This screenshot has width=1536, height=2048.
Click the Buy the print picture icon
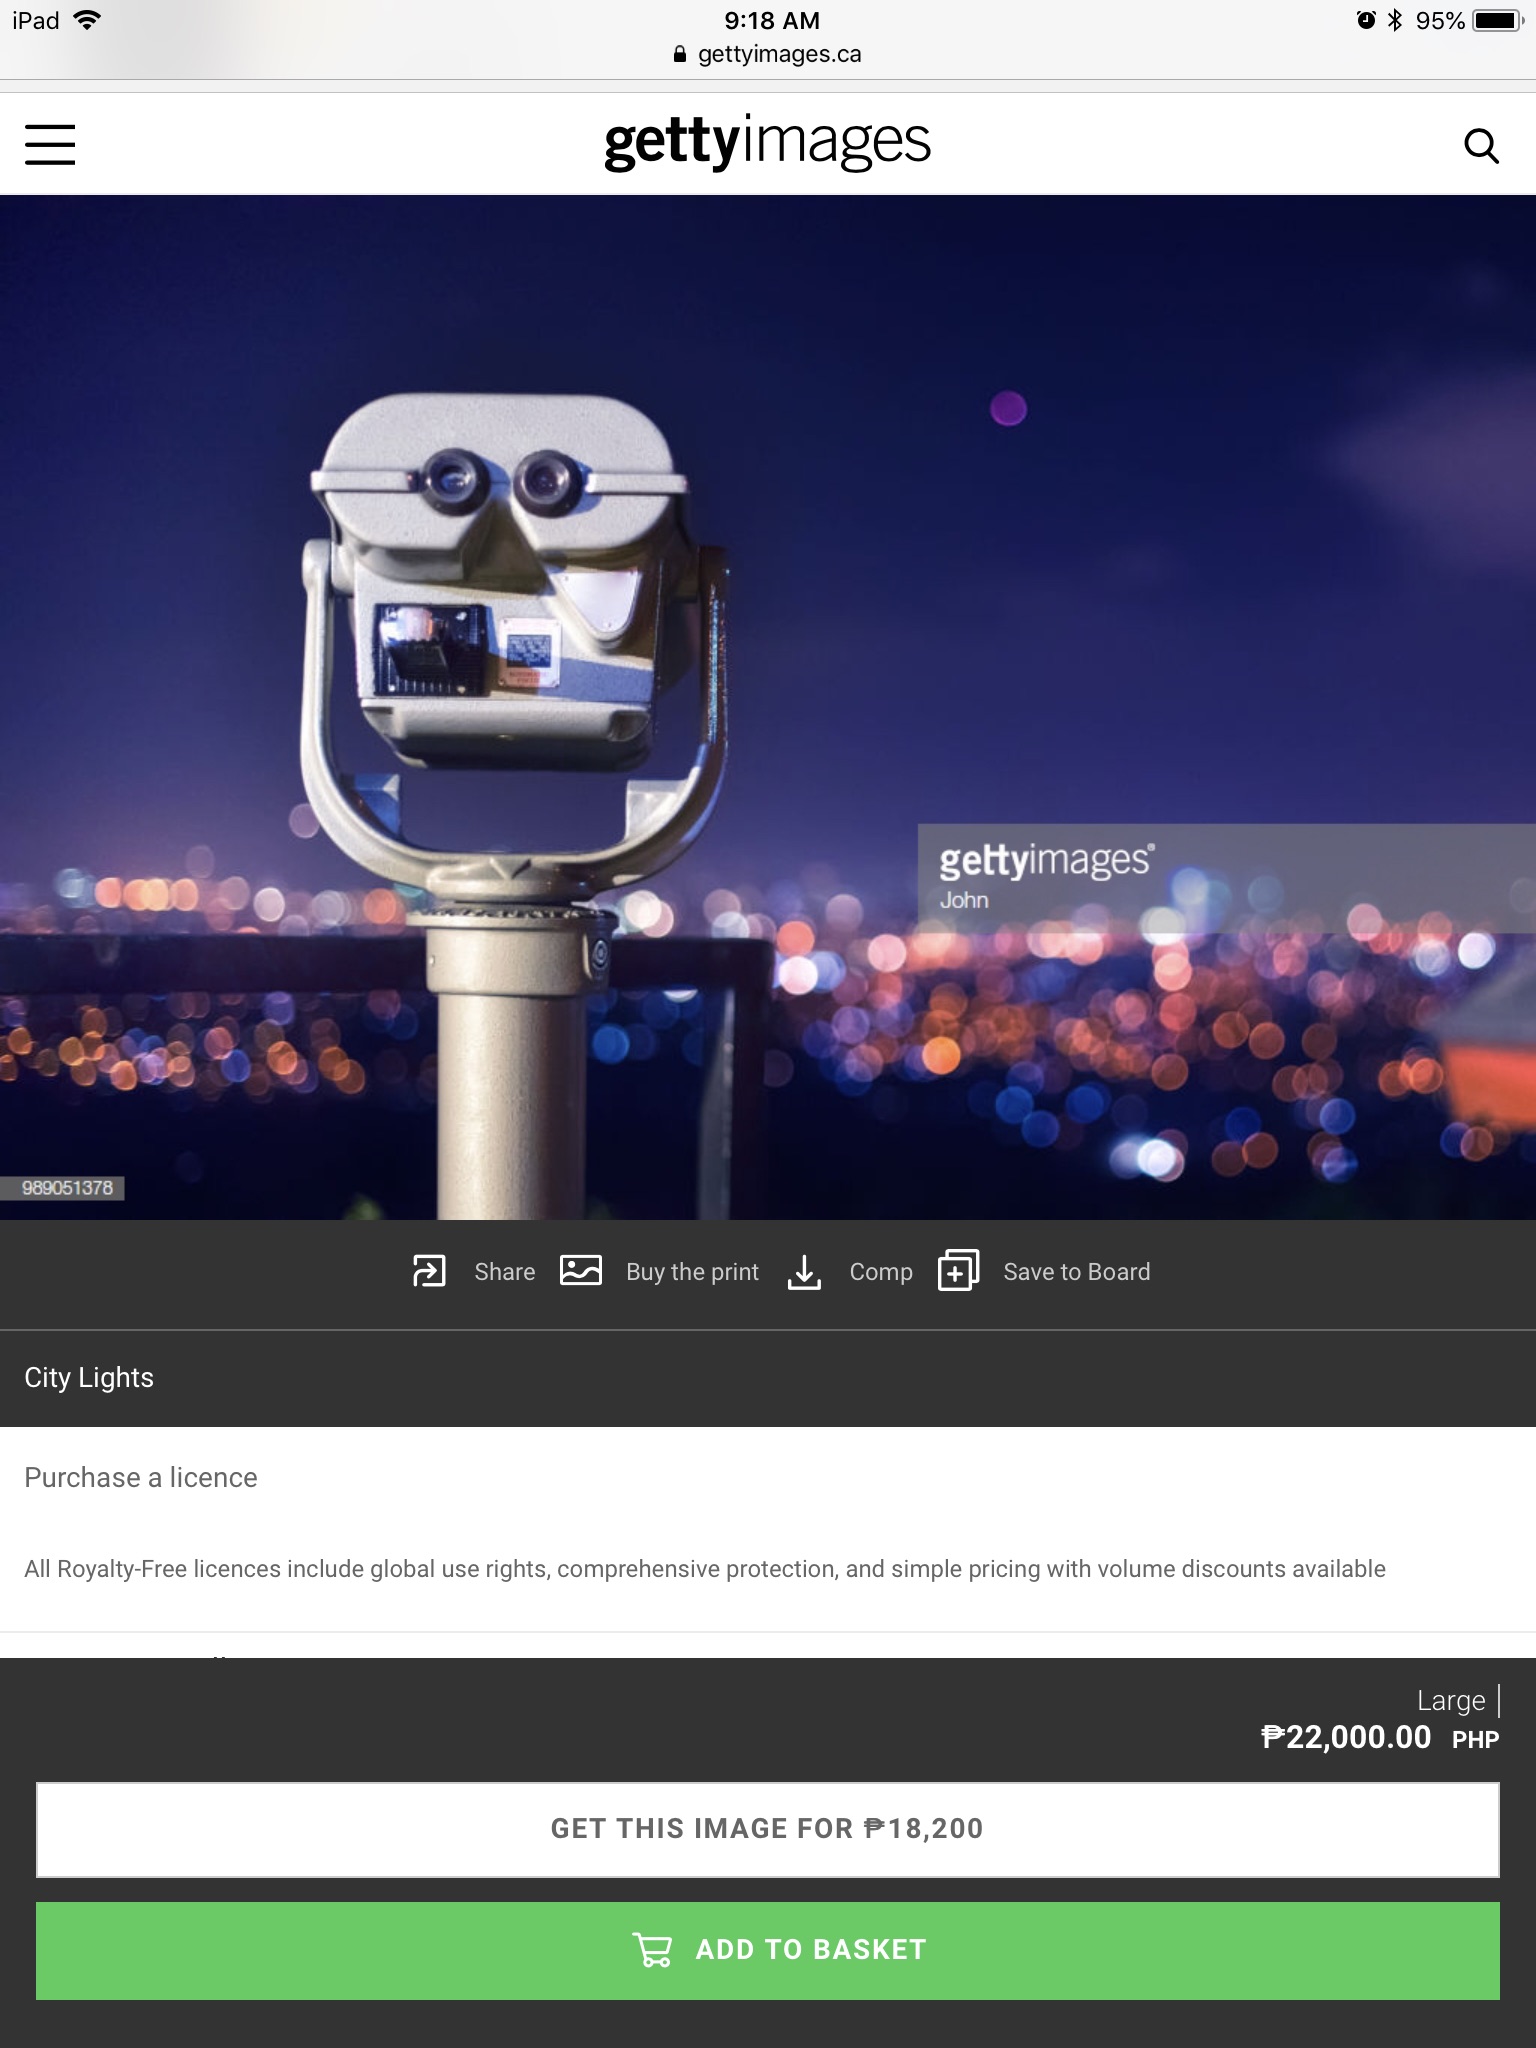[x=581, y=1271]
